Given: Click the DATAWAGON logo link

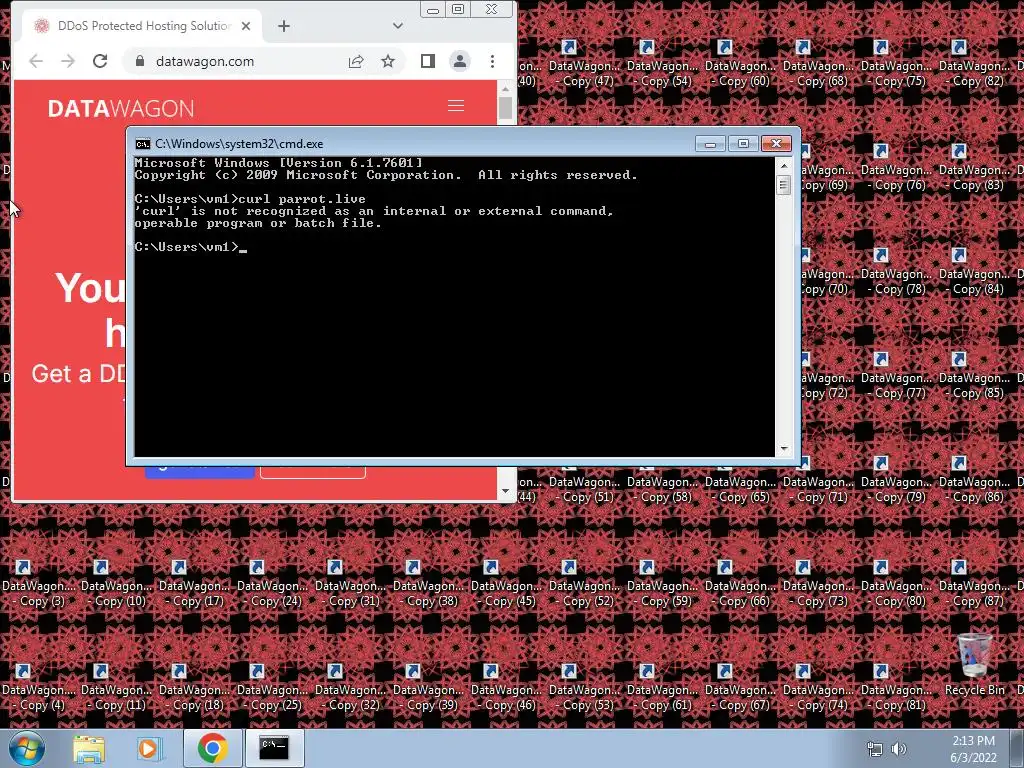Looking at the screenshot, I should click(x=121, y=108).
